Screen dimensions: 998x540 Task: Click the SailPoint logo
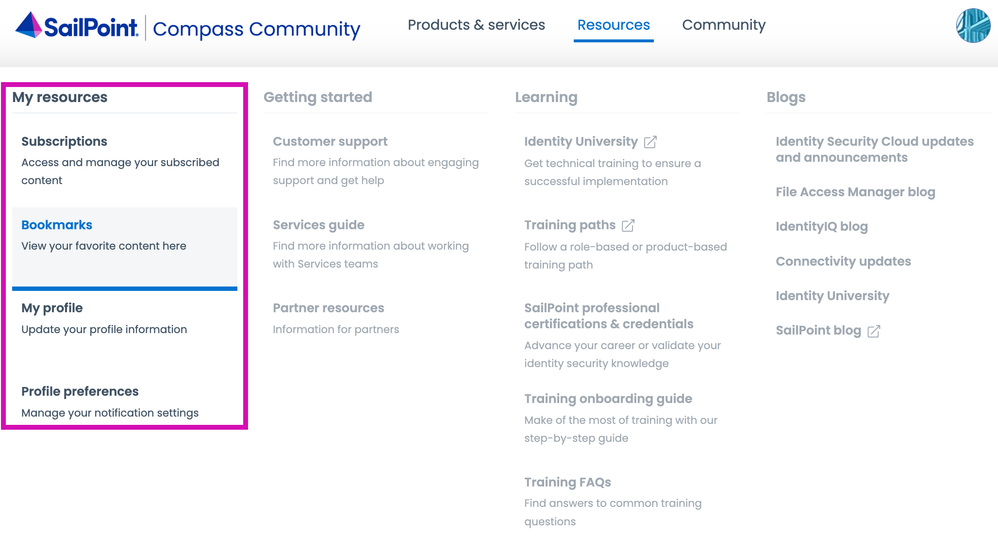[77, 27]
